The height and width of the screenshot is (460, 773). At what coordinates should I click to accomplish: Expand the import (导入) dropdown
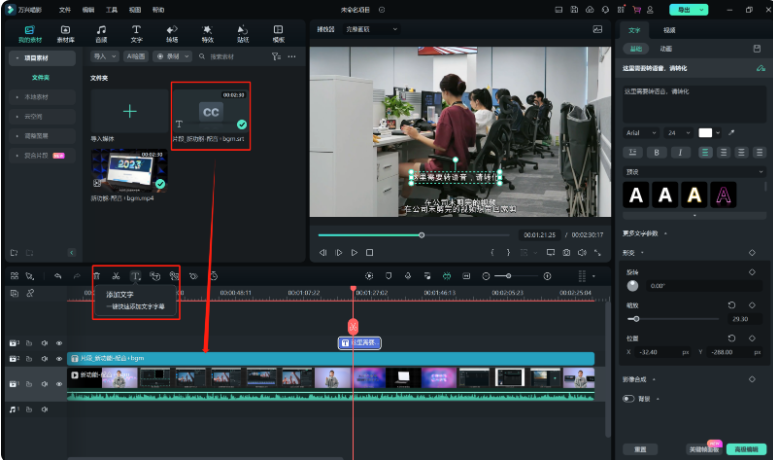pos(104,57)
